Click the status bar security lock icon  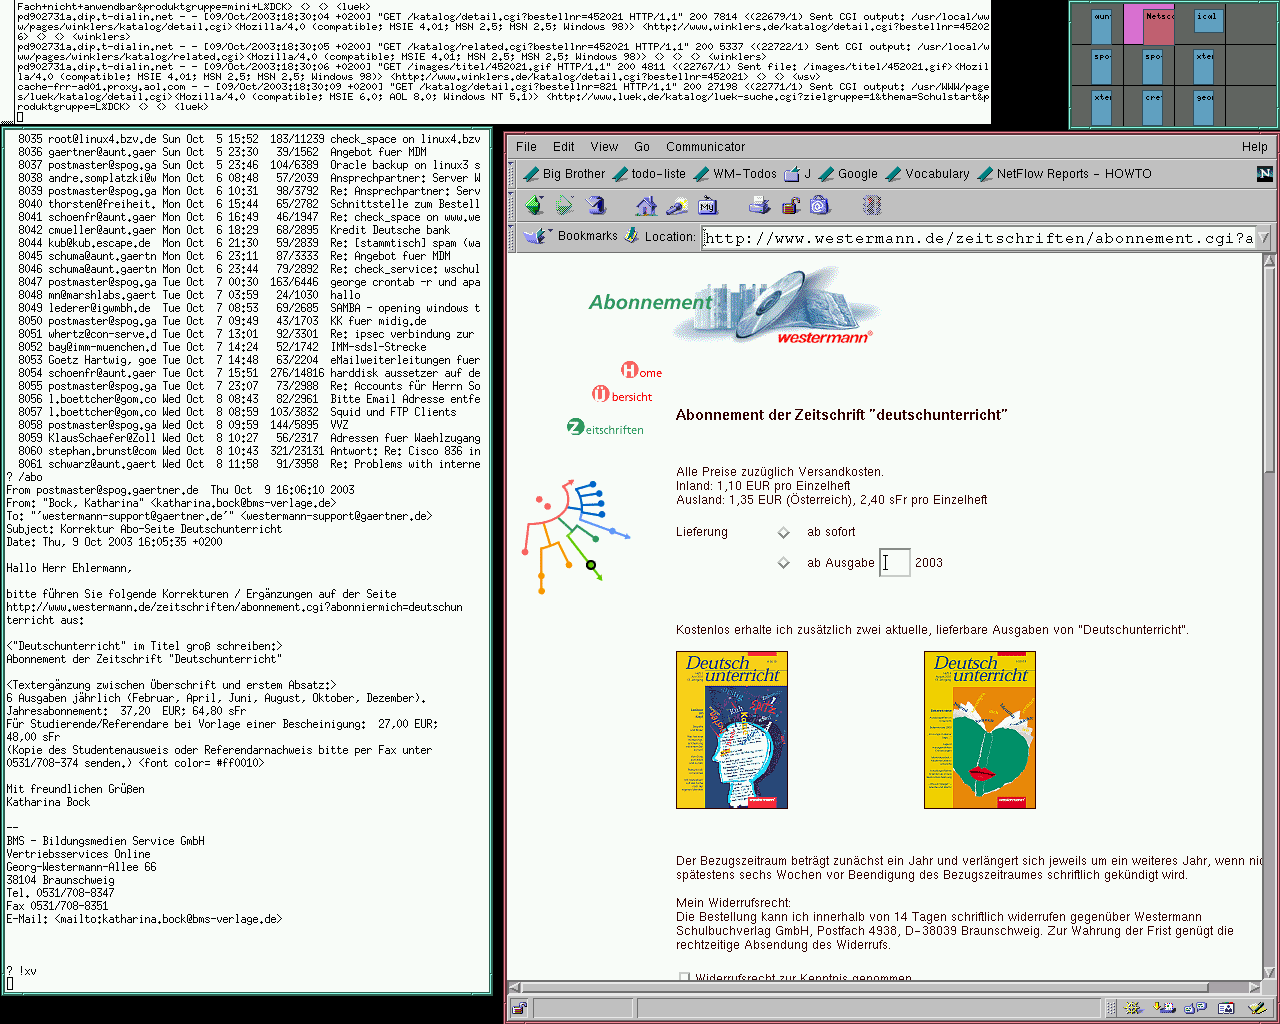coord(519,1008)
